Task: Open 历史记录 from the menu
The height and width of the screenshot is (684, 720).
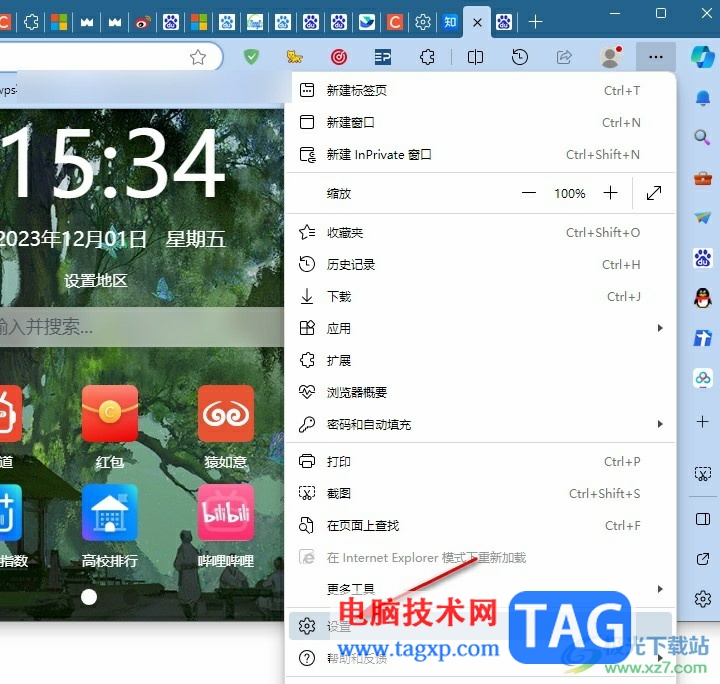Action: [480, 264]
